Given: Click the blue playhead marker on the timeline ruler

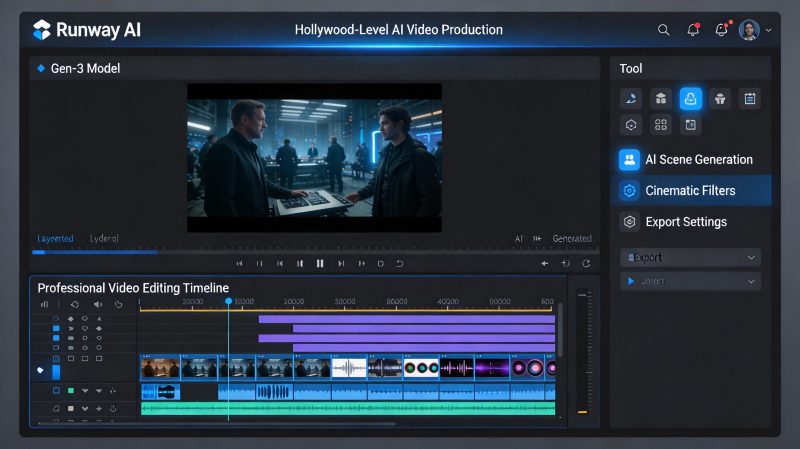Looking at the screenshot, I should click(x=229, y=301).
